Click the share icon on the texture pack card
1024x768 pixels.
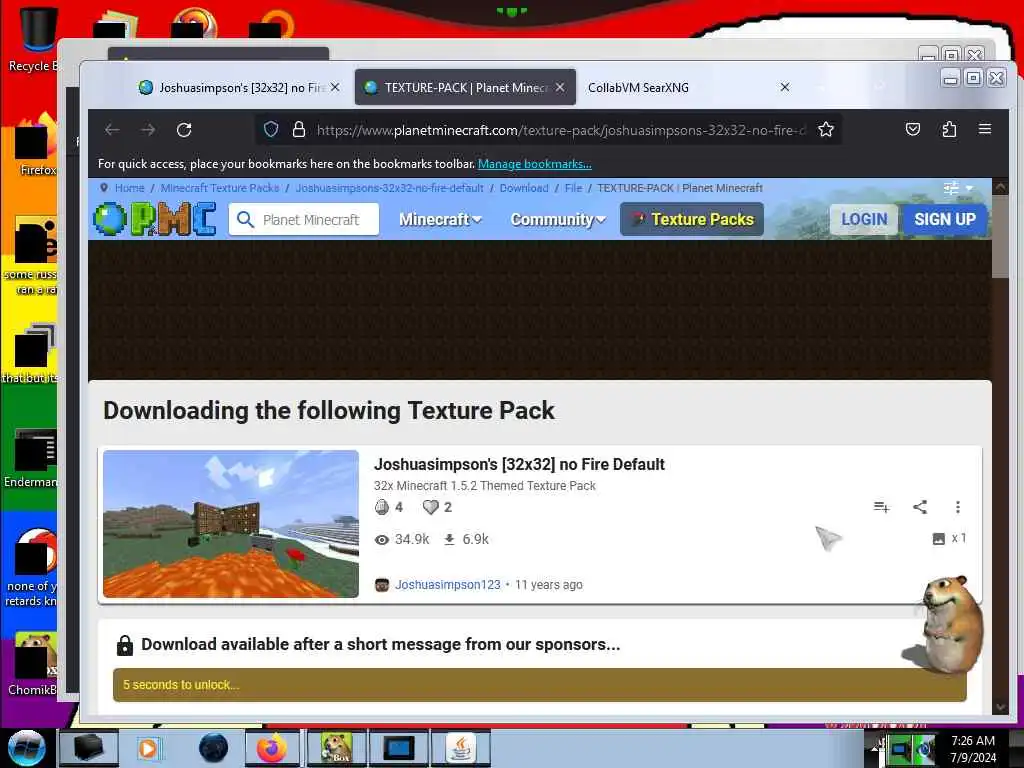[x=920, y=507]
